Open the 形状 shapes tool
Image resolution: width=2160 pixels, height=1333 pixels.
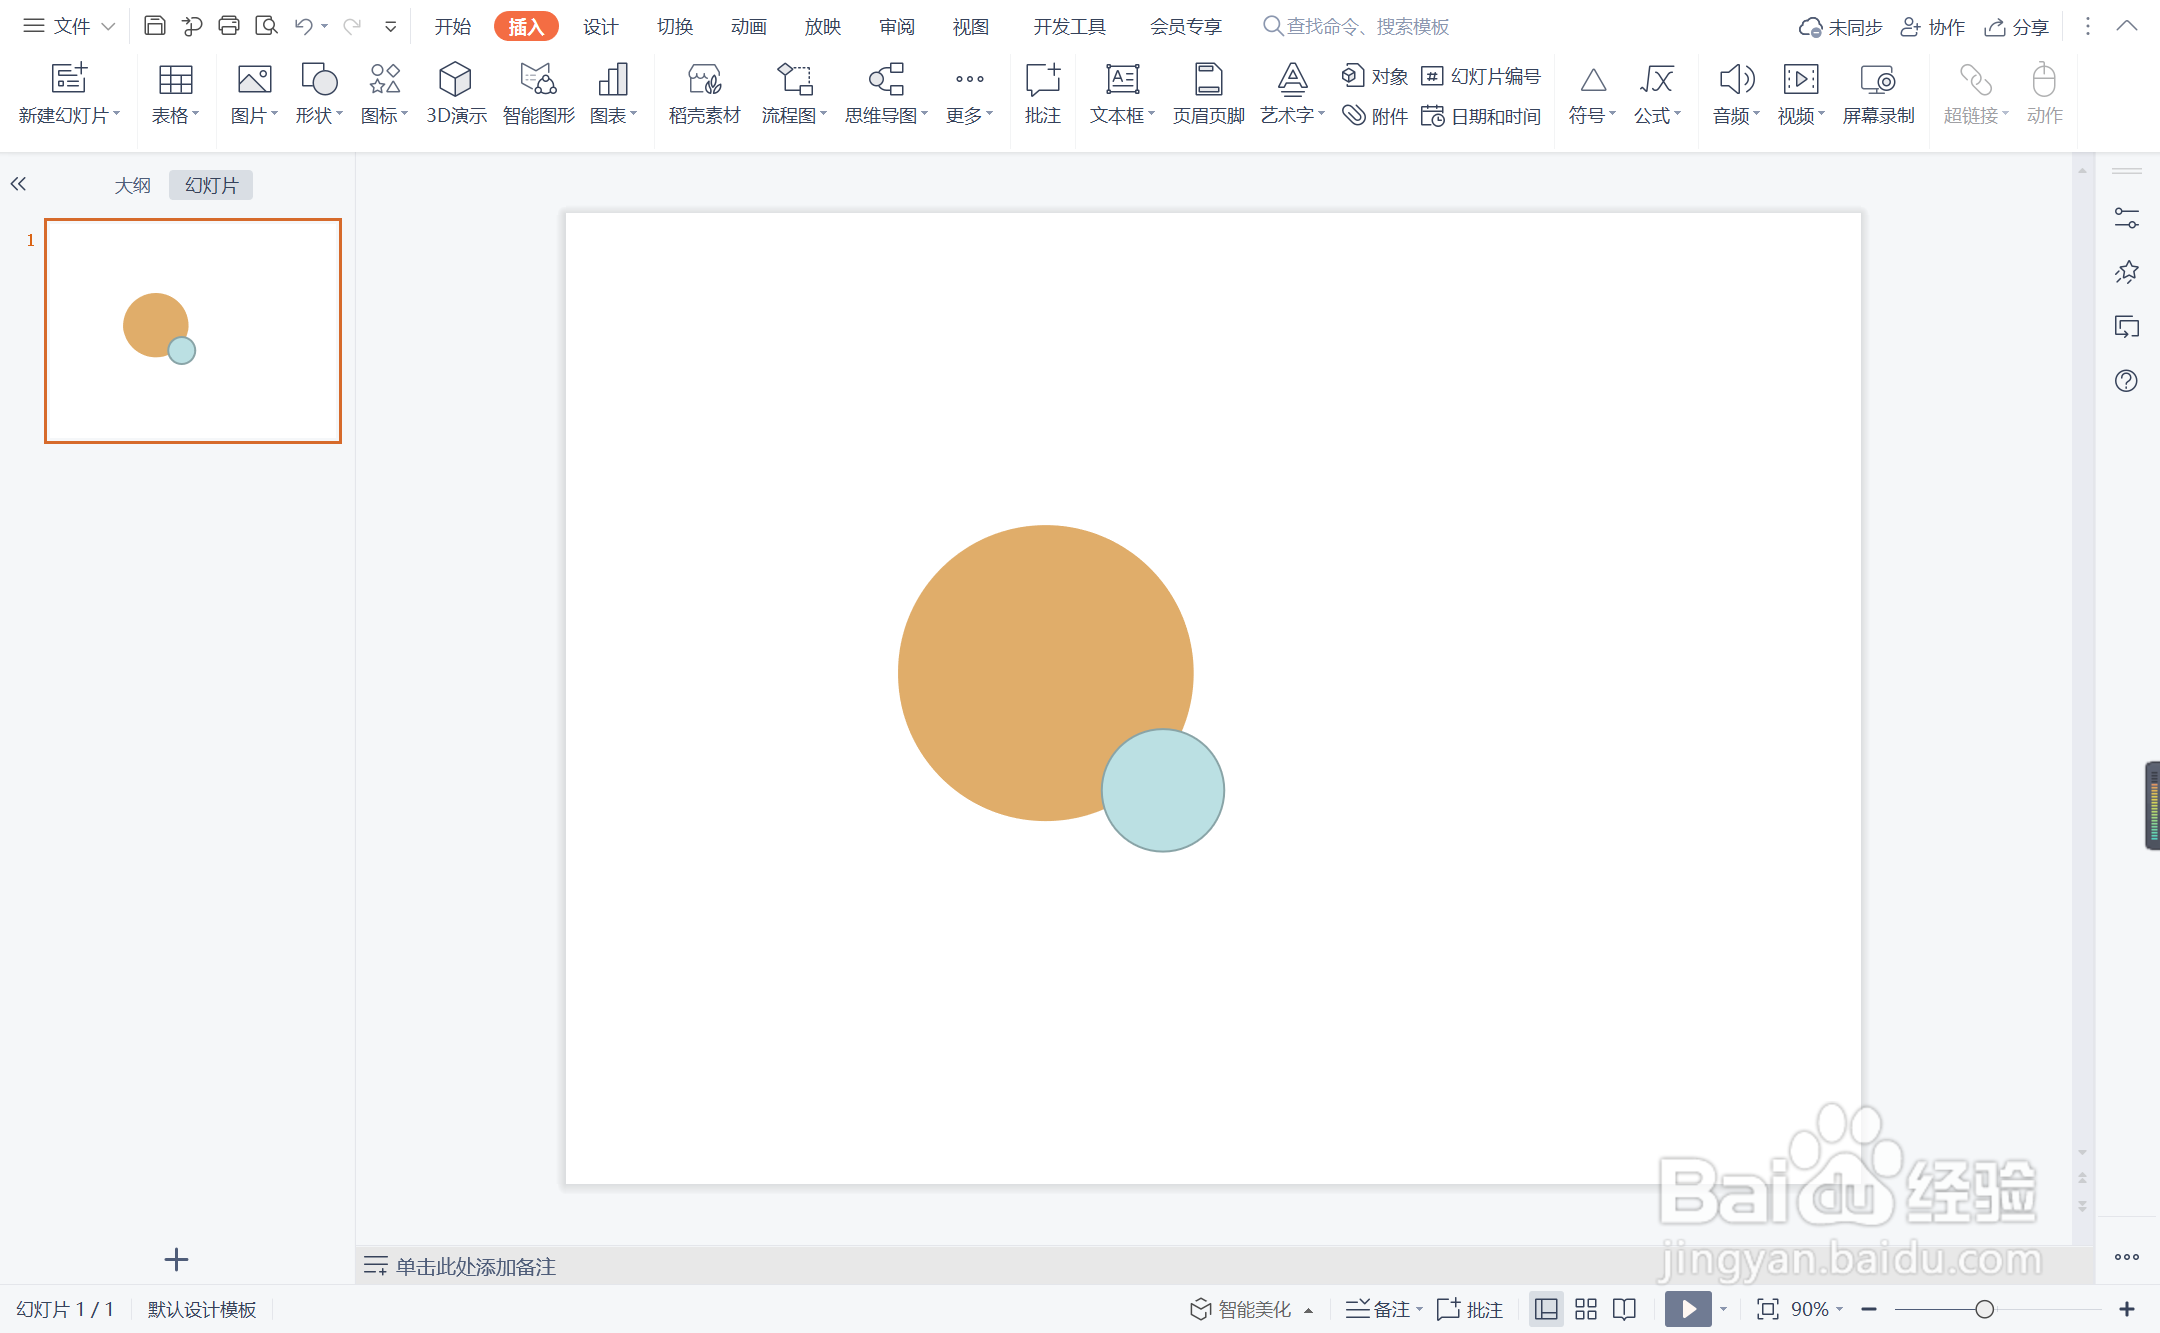[x=319, y=94]
